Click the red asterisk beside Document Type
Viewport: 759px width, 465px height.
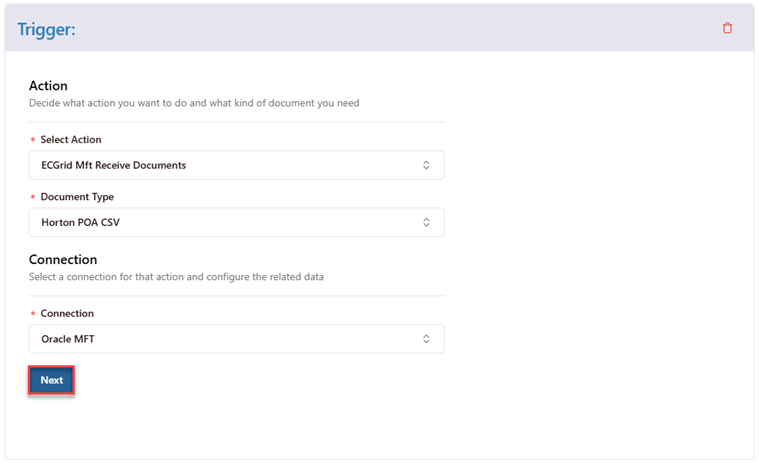click(33, 197)
